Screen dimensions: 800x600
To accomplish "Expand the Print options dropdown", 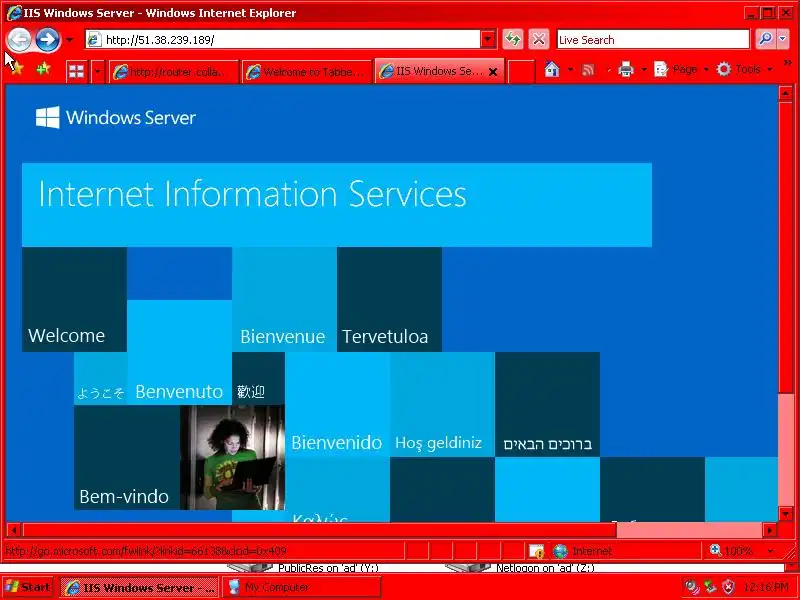I will pos(644,69).
